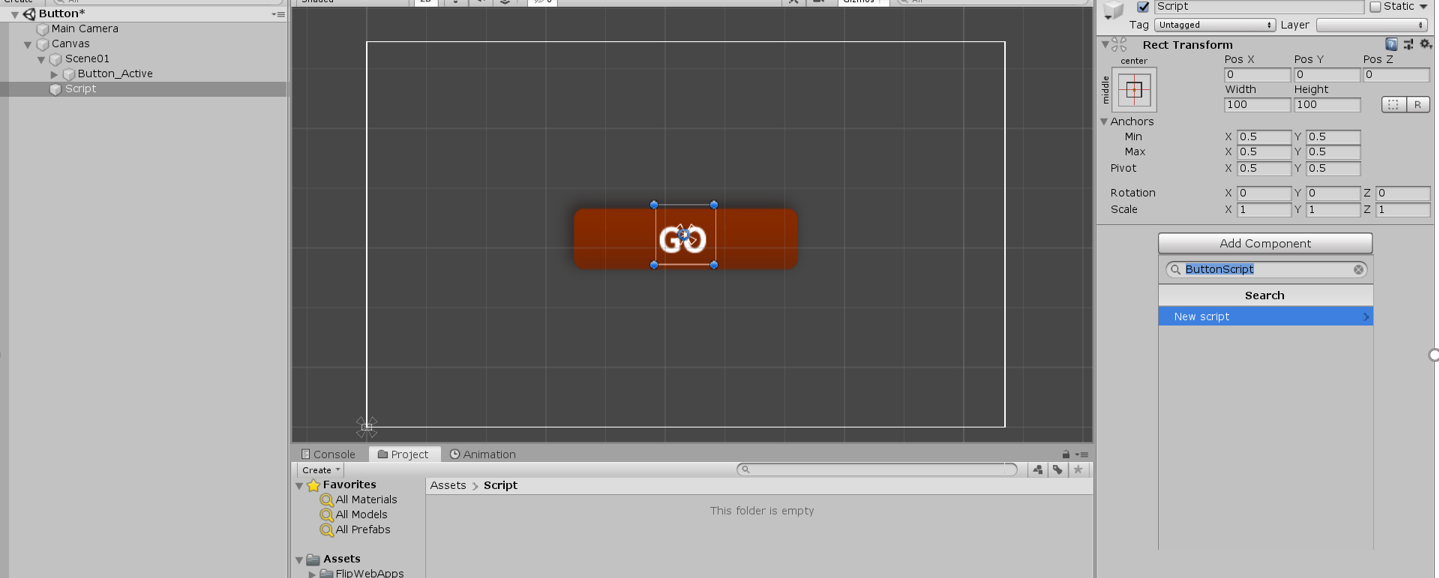Edit the GameObject name field Script
This screenshot has height=578, width=1439.
click(x=1259, y=7)
